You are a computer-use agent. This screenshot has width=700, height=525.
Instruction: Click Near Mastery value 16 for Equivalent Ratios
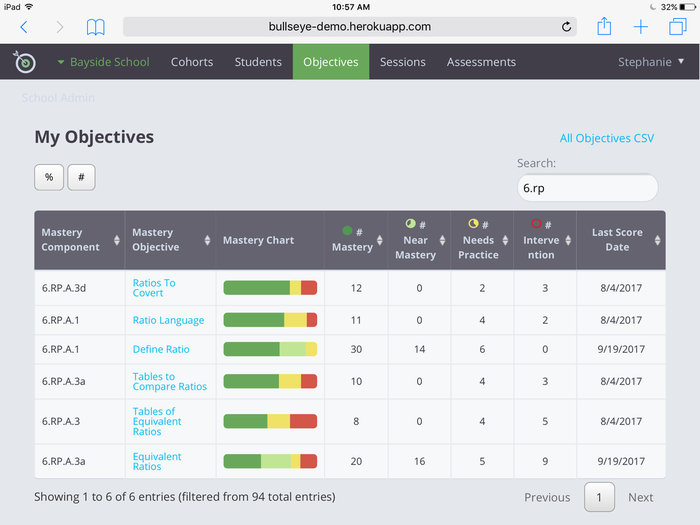[419, 461]
